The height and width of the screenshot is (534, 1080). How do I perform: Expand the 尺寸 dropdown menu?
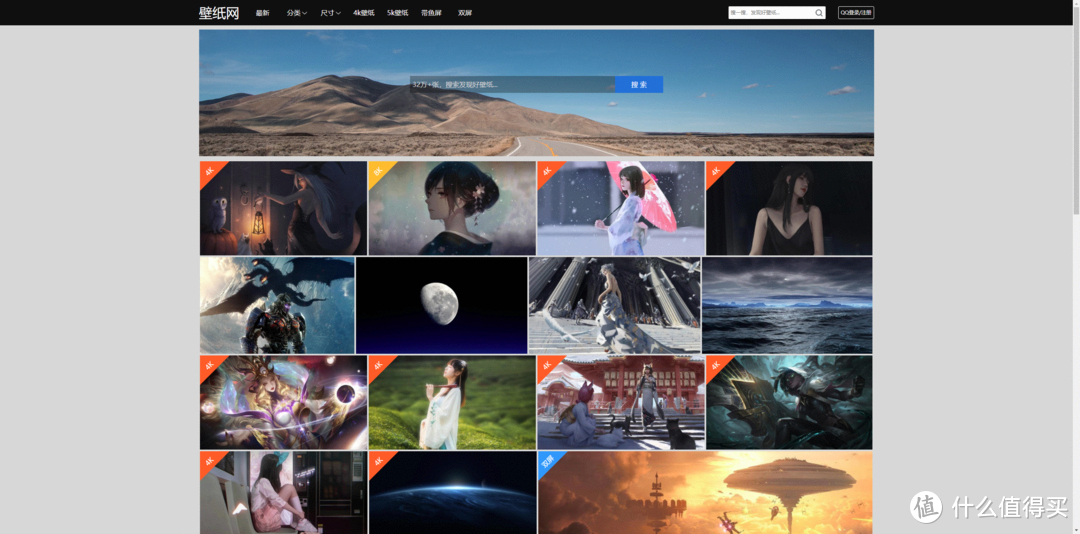[331, 13]
